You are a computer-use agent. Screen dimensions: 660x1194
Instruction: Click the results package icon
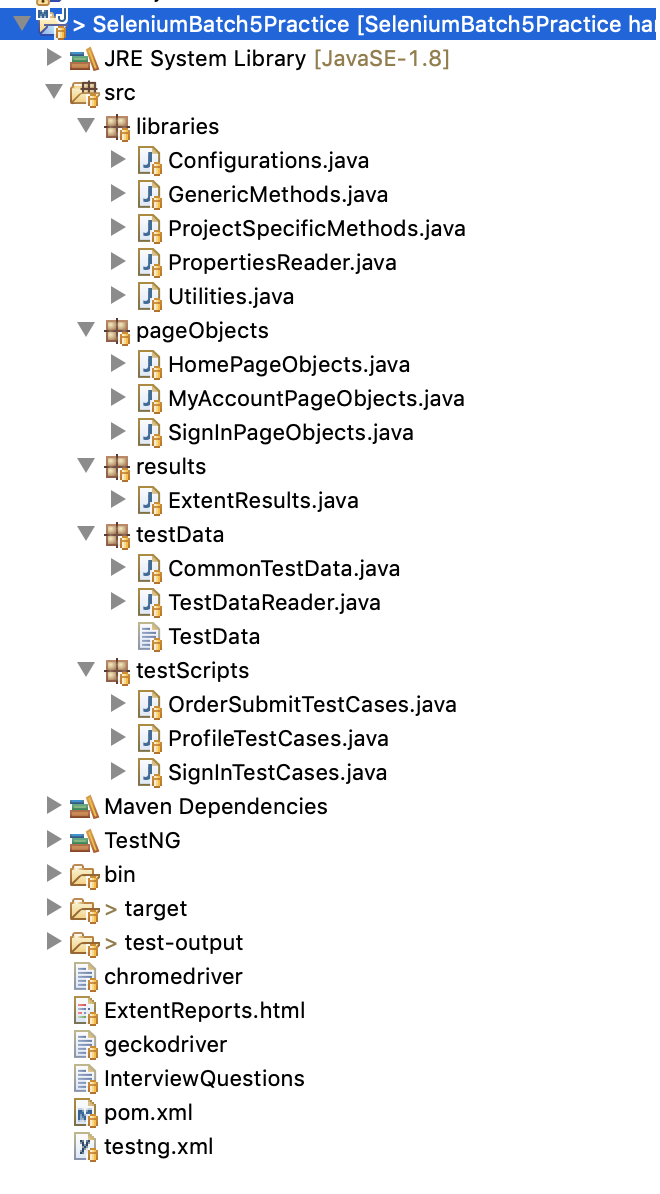click(117, 467)
